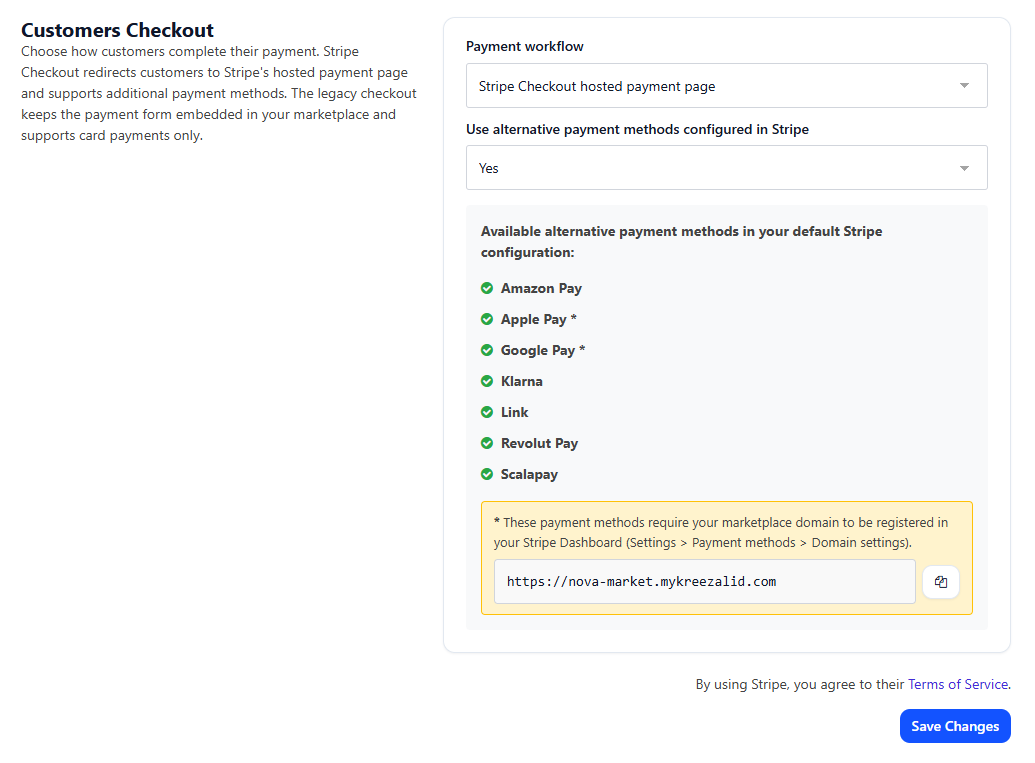Click the Revolut Pay text
Screen dimensions: 1035x763
(x=539, y=444)
